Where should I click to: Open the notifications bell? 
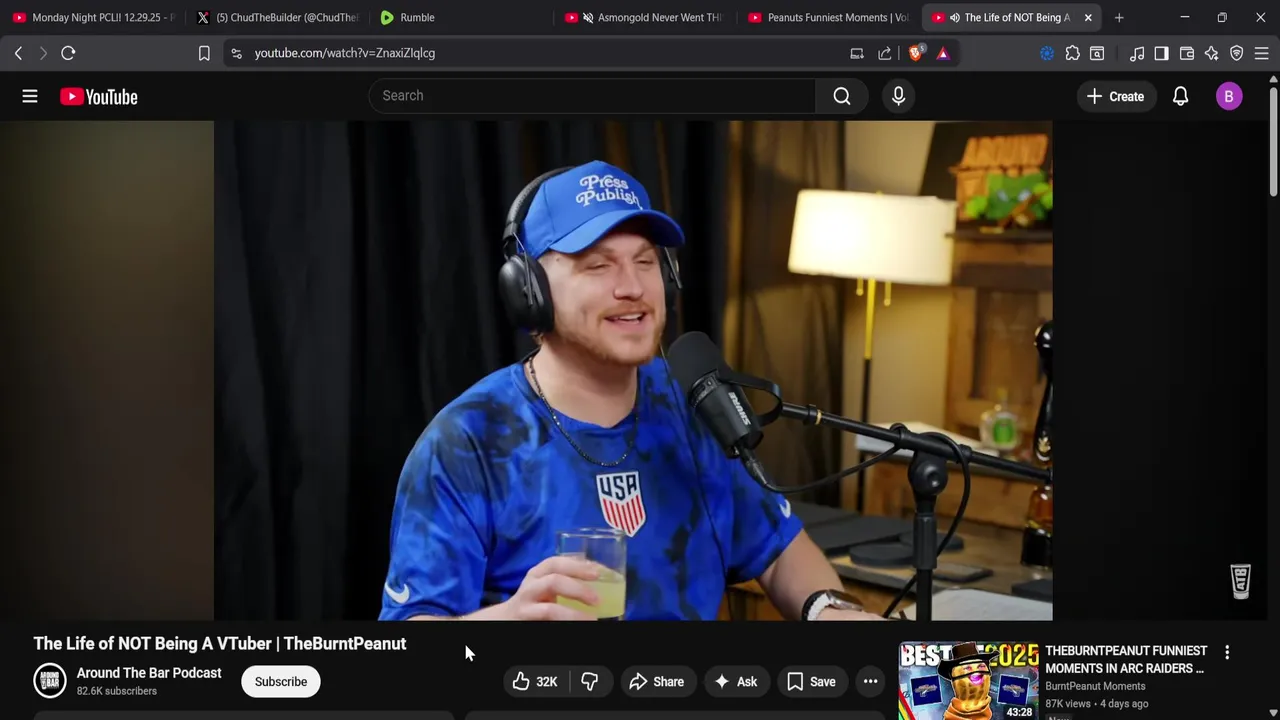[1180, 96]
